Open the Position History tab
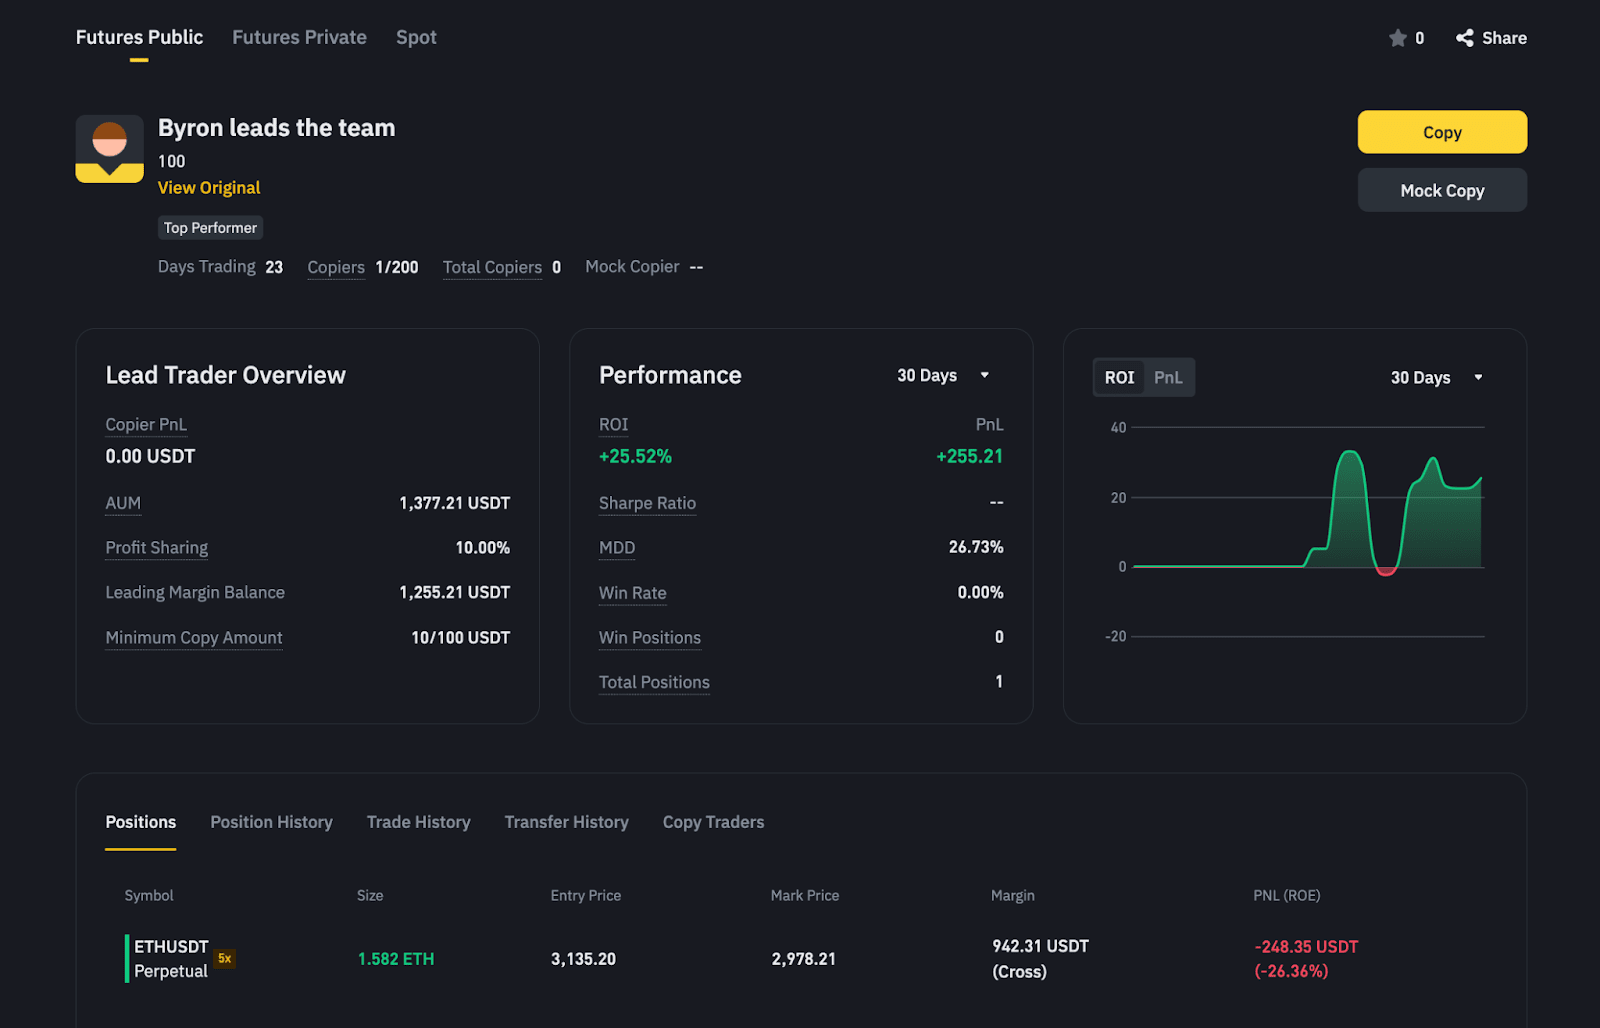 point(271,822)
